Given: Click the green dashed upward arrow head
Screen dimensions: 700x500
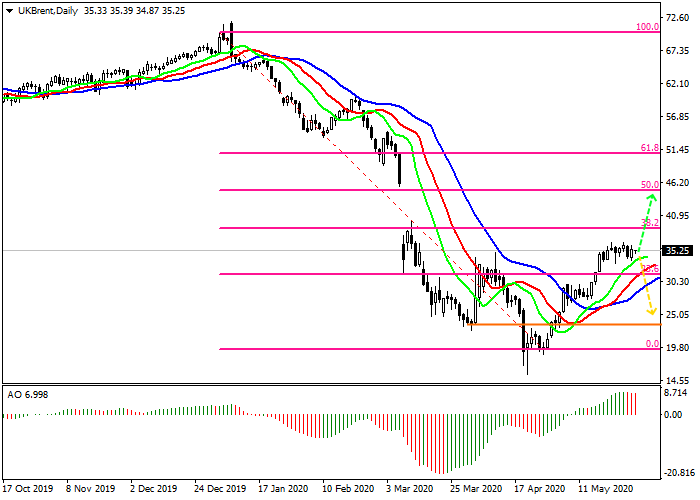Looking at the screenshot, I should pyautogui.click(x=649, y=197).
